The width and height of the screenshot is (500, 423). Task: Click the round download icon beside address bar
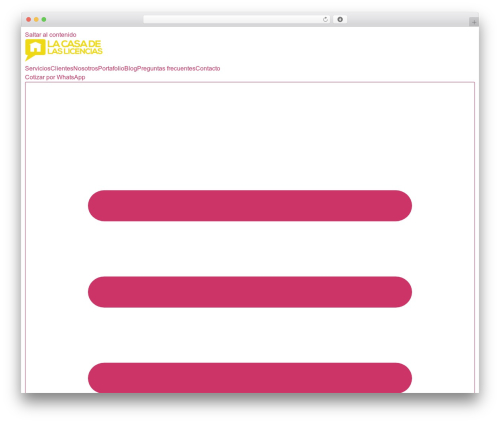[340, 20]
